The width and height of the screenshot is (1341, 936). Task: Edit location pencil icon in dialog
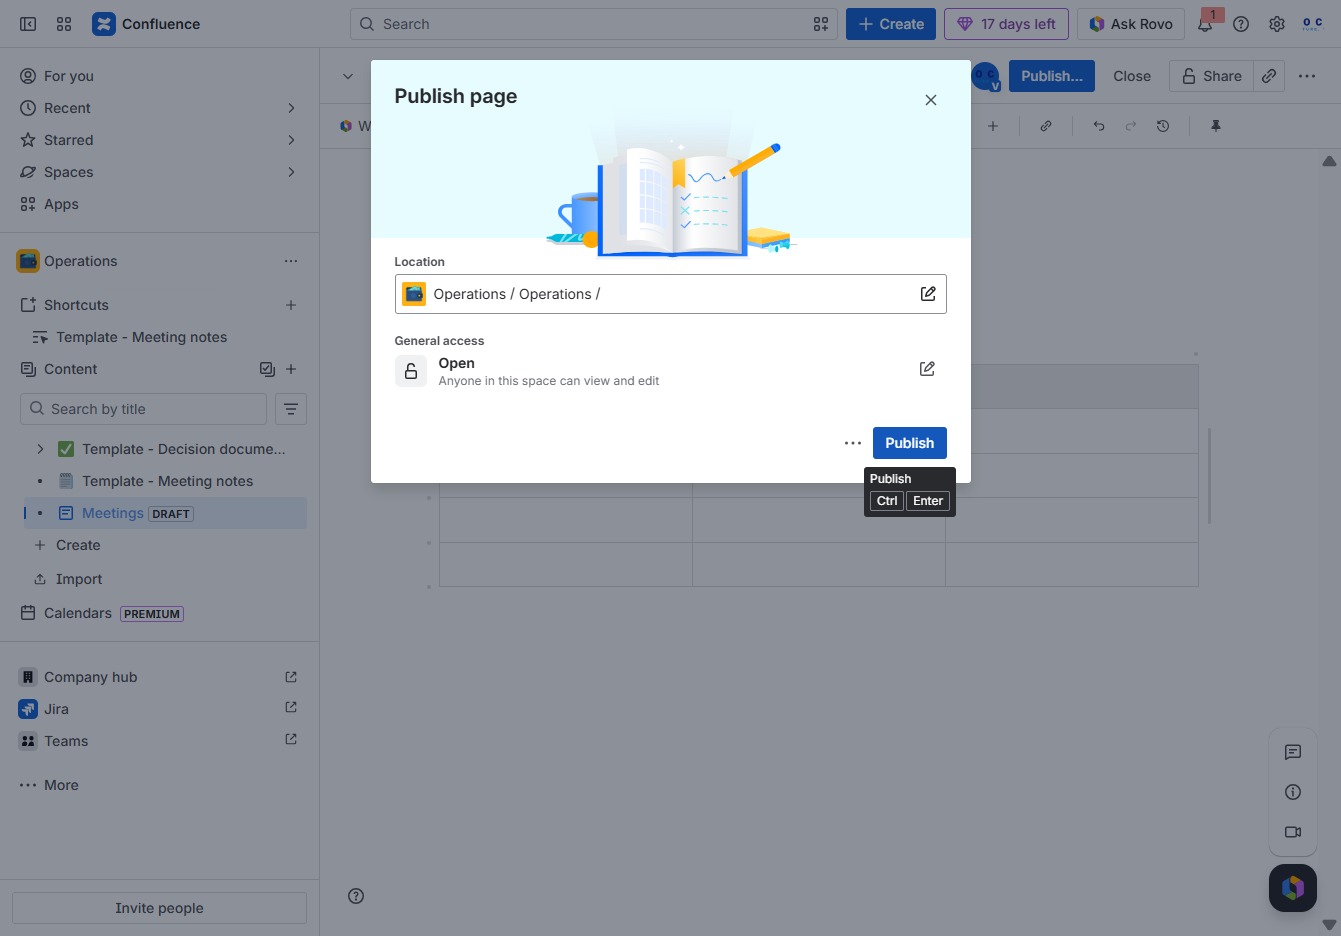click(x=928, y=294)
